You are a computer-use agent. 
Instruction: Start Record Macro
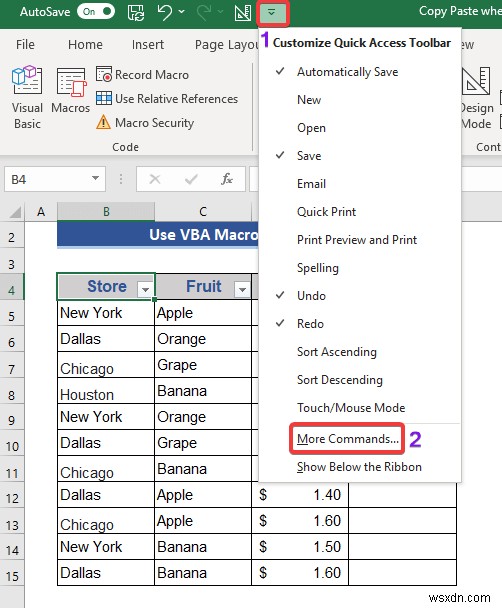click(x=142, y=74)
